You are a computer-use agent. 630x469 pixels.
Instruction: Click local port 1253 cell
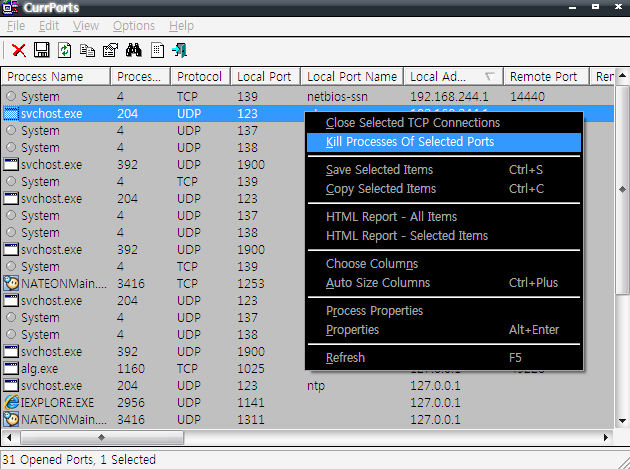pos(251,283)
